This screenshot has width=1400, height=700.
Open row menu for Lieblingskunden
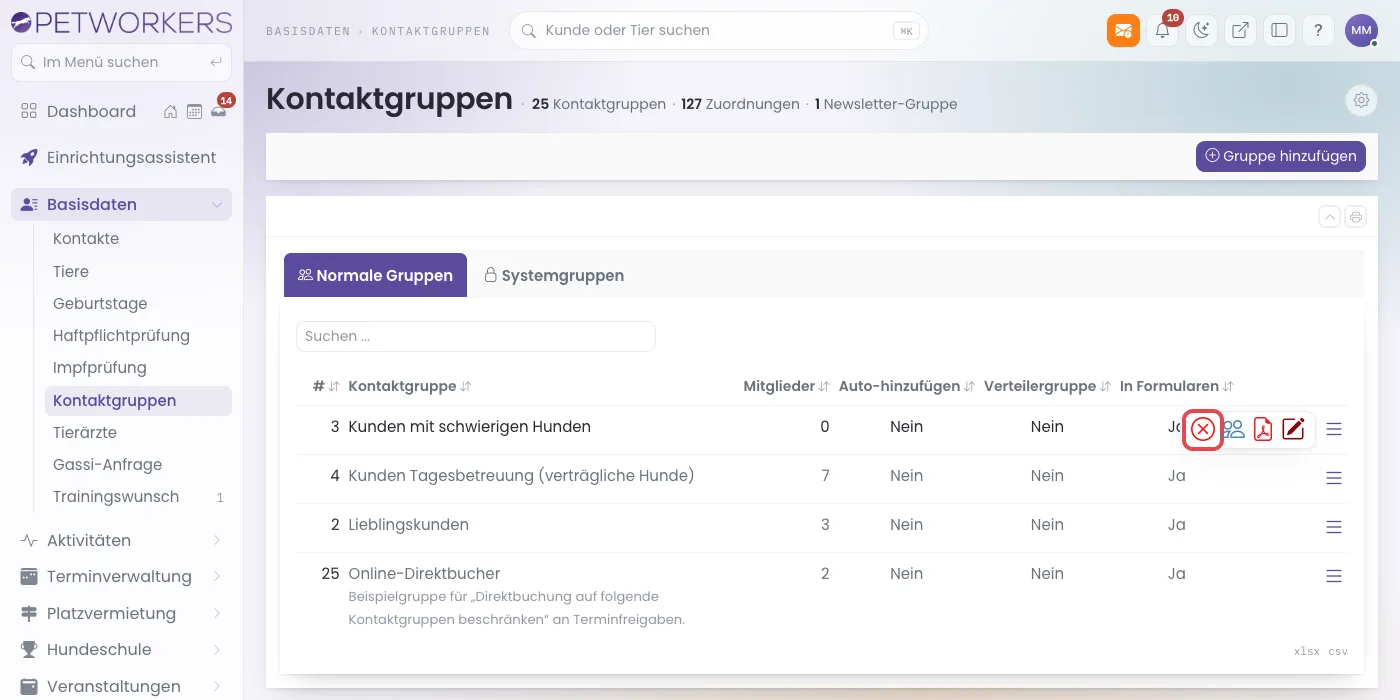pos(1333,526)
